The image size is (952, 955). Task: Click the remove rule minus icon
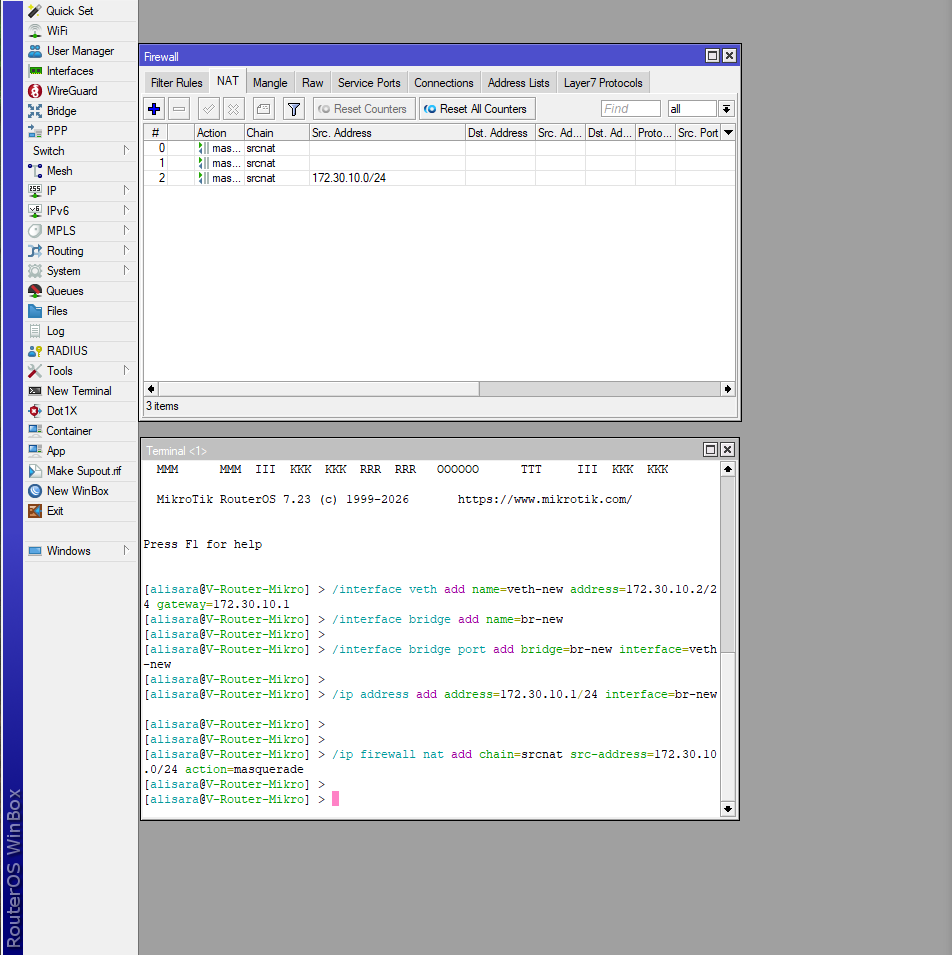pyautogui.click(x=179, y=109)
